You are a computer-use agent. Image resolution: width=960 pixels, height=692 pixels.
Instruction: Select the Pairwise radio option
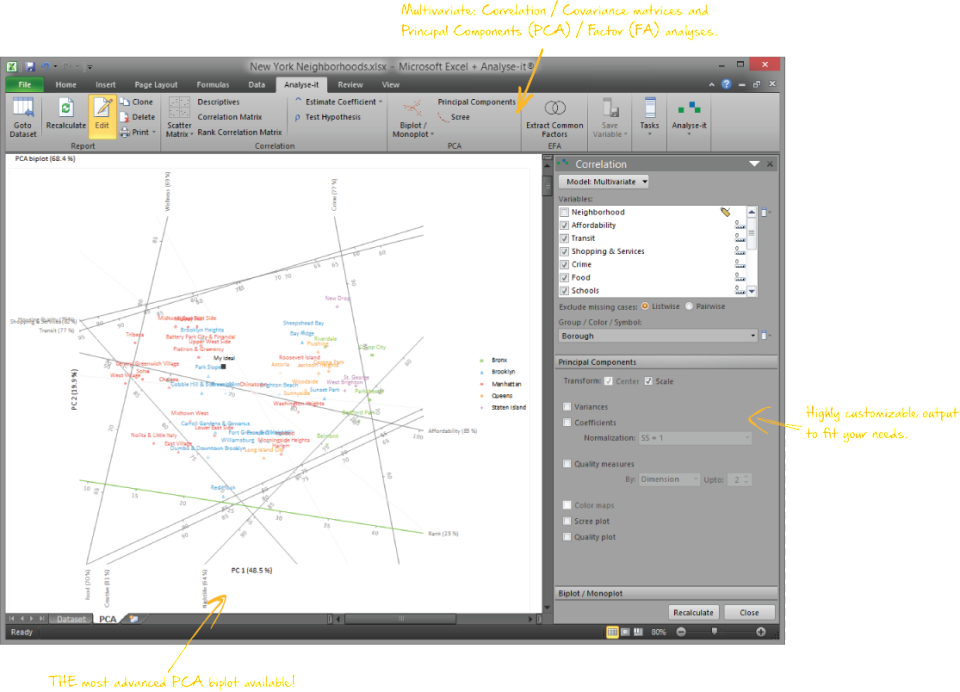point(689,306)
